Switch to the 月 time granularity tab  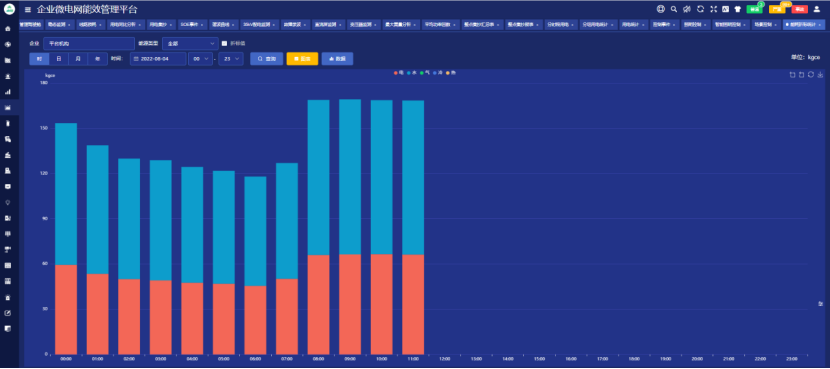click(78, 59)
